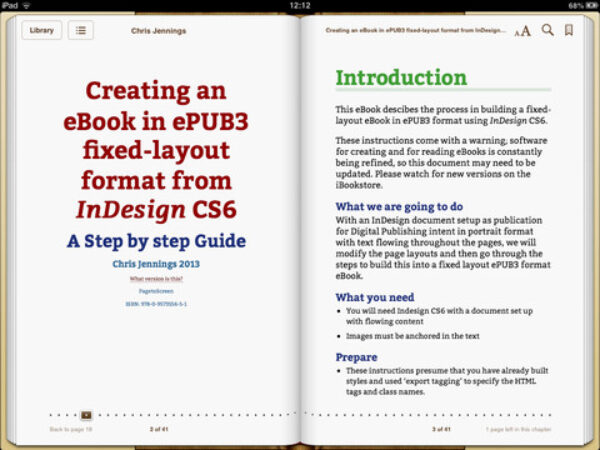Tap the 'What we are going to do' heading
The height and width of the screenshot is (450, 600).
[x=398, y=207]
